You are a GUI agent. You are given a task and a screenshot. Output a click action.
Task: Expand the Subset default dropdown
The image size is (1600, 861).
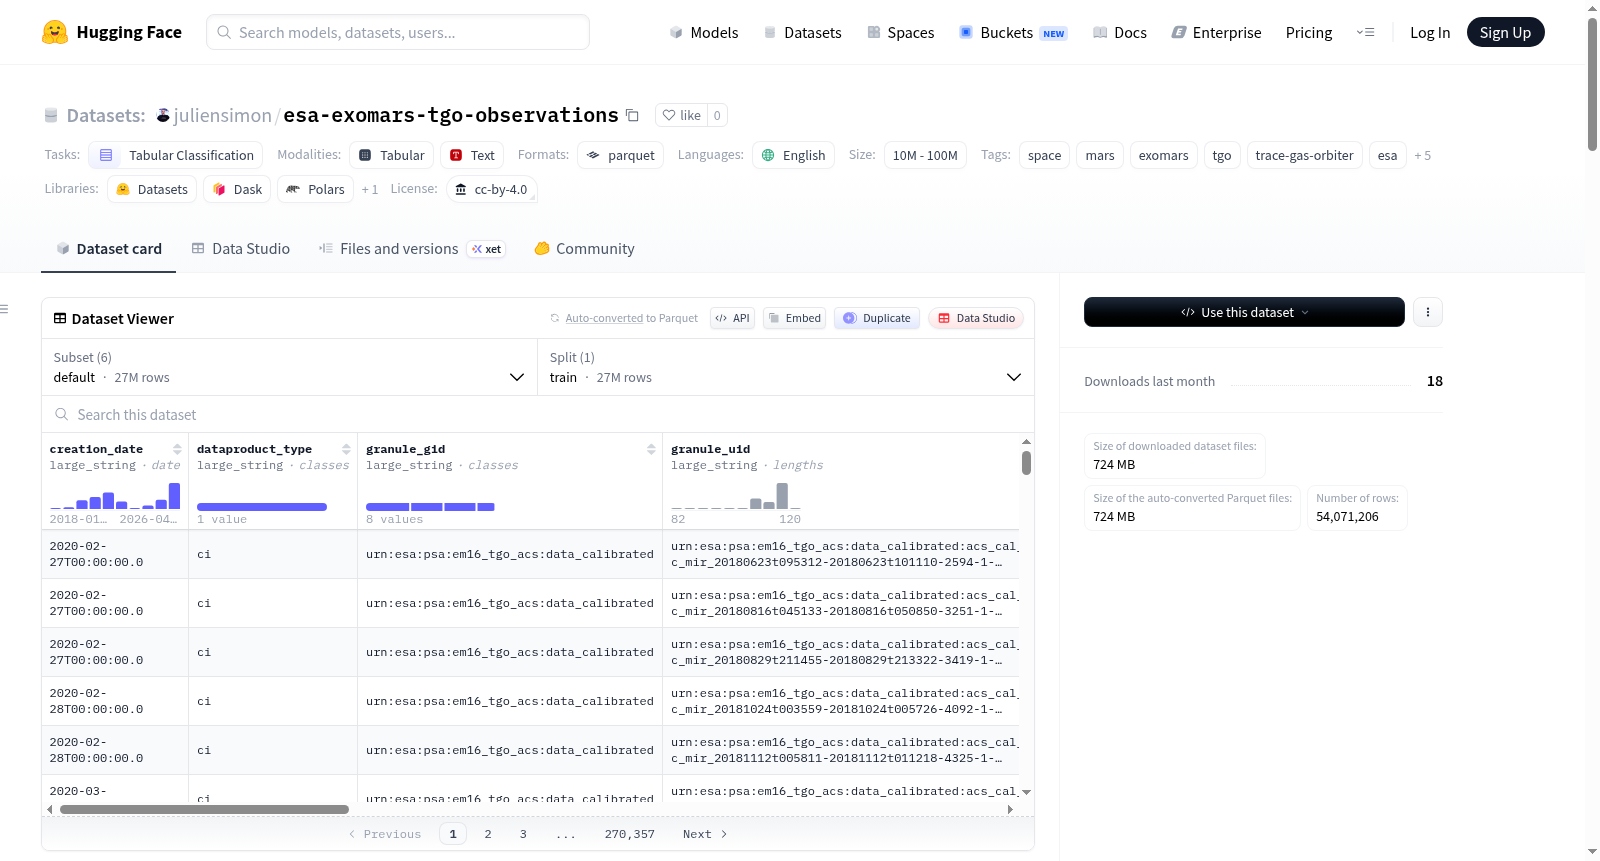(x=289, y=367)
